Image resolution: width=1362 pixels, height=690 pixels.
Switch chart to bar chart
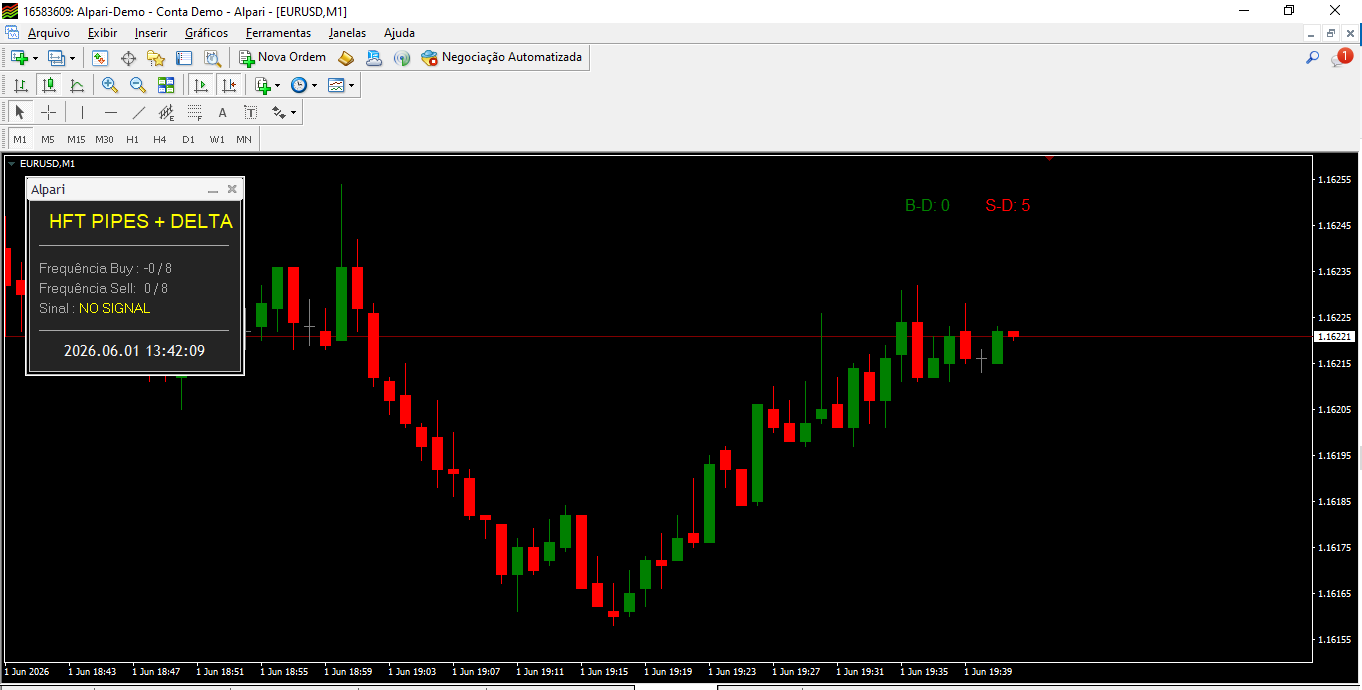click(x=20, y=85)
